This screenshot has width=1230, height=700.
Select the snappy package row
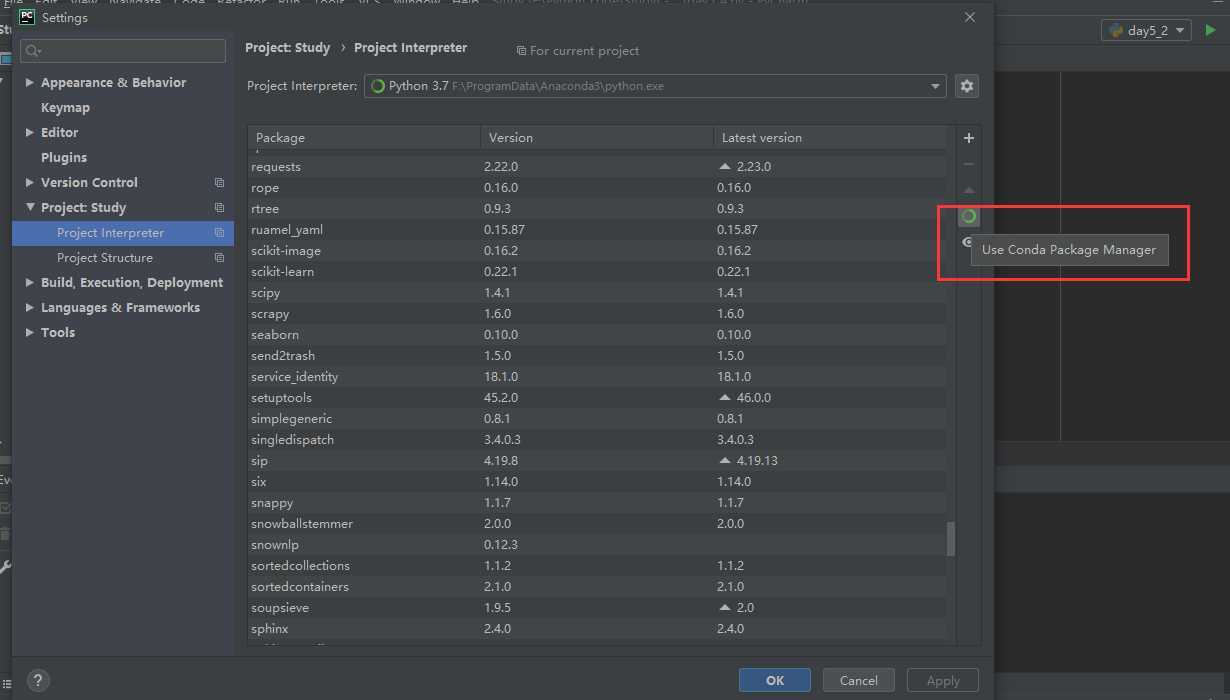pos(597,503)
